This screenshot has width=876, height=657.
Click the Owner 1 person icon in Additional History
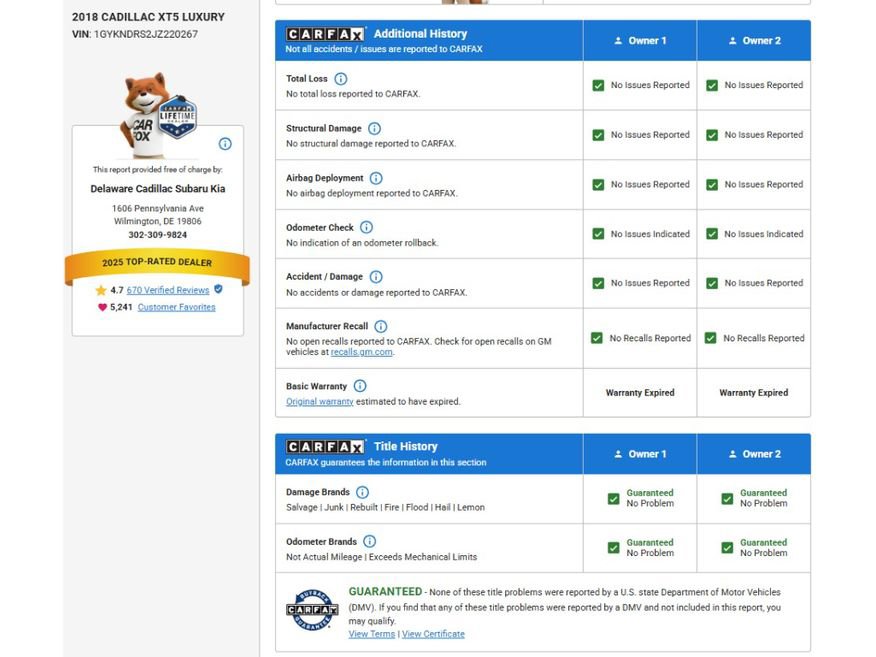(618, 41)
